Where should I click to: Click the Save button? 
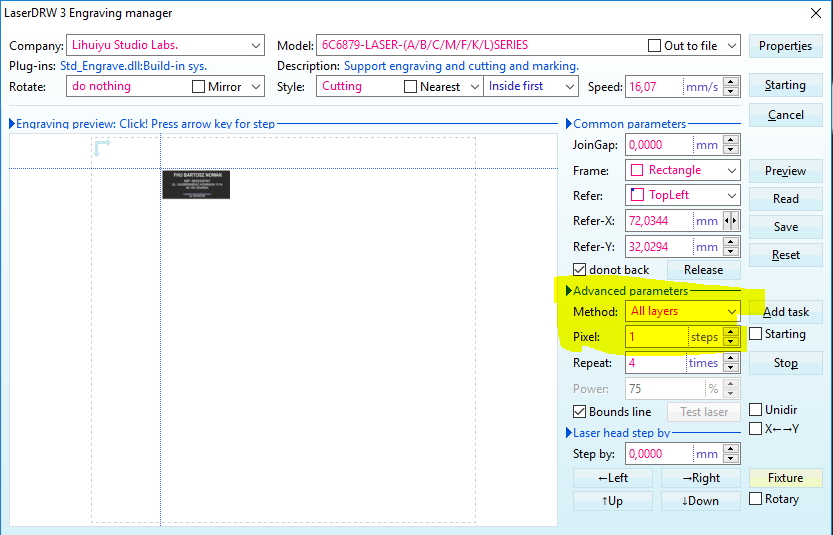pos(785,227)
